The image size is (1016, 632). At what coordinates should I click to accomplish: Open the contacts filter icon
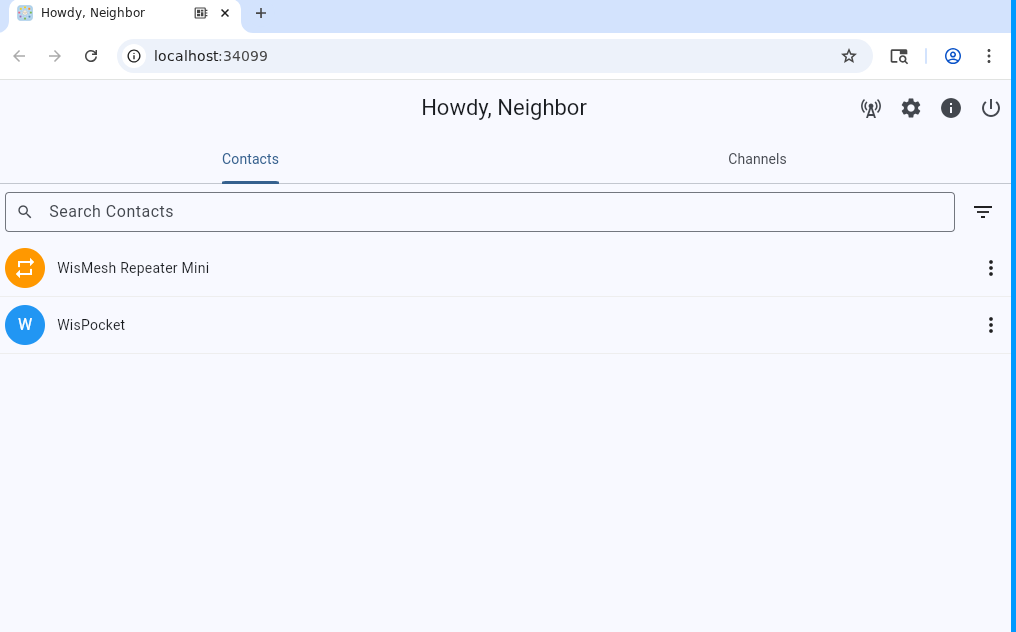pyautogui.click(x=983, y=212)
